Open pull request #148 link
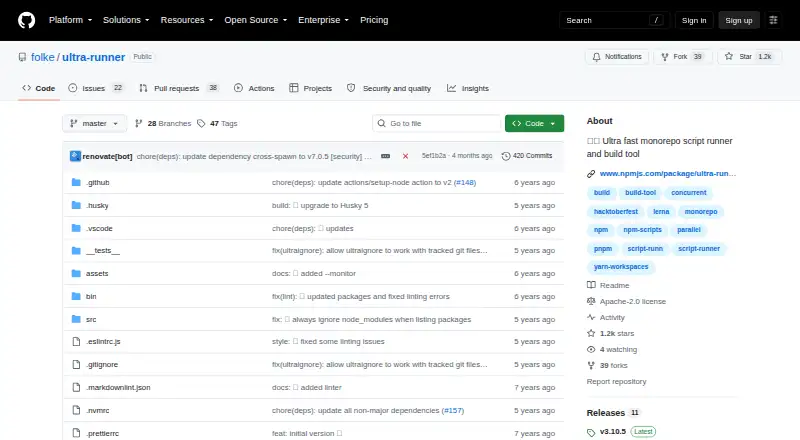Screen dimensions: 800x440 click(465, 182)
